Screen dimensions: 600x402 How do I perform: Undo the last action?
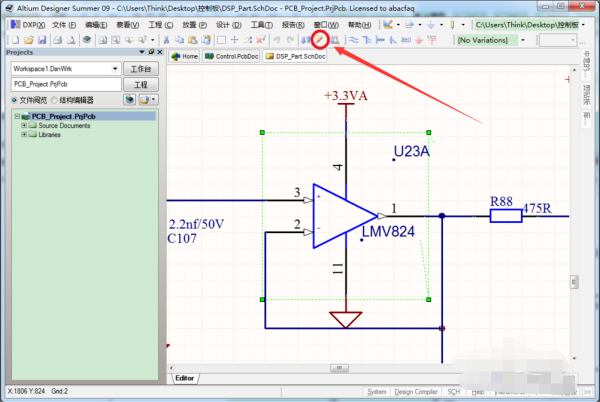[x=277, y=40]
